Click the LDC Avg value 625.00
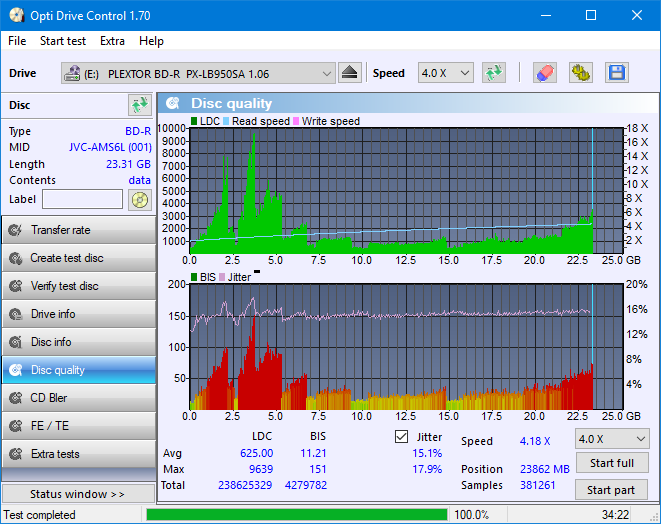Viewport: 661px width, 524px height. 256,453
